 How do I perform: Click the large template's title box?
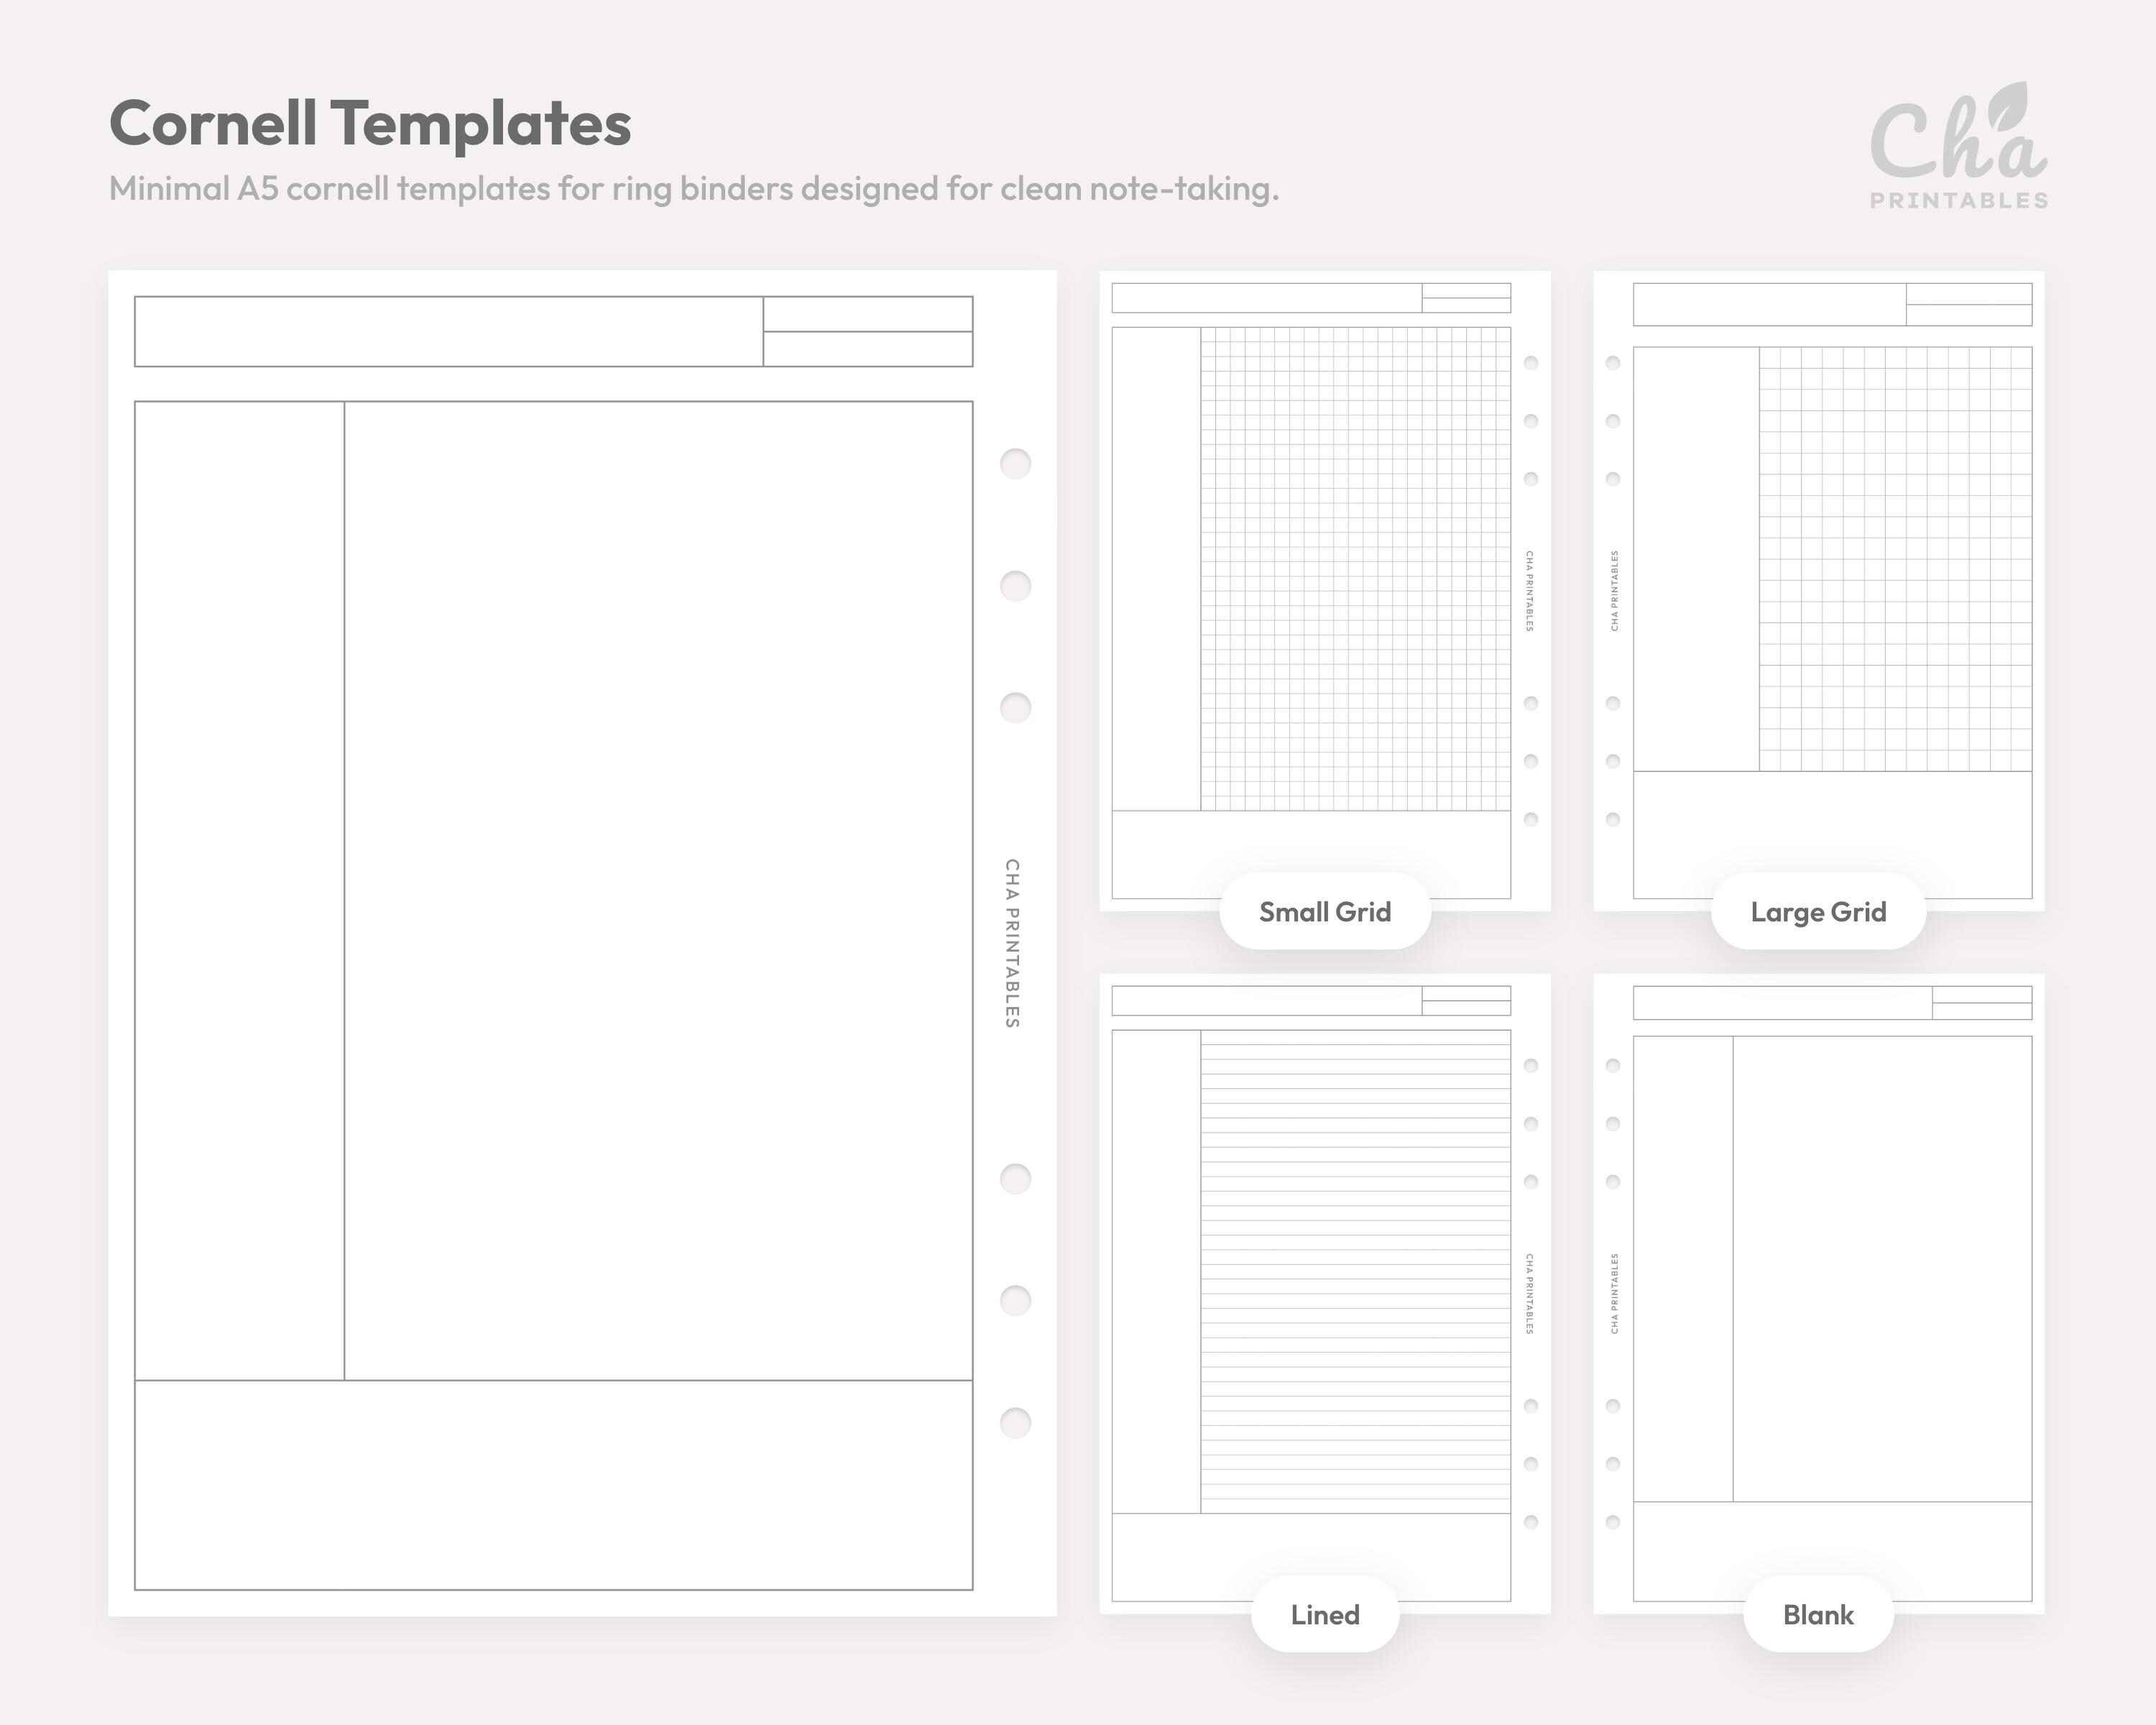coord(449,331)
